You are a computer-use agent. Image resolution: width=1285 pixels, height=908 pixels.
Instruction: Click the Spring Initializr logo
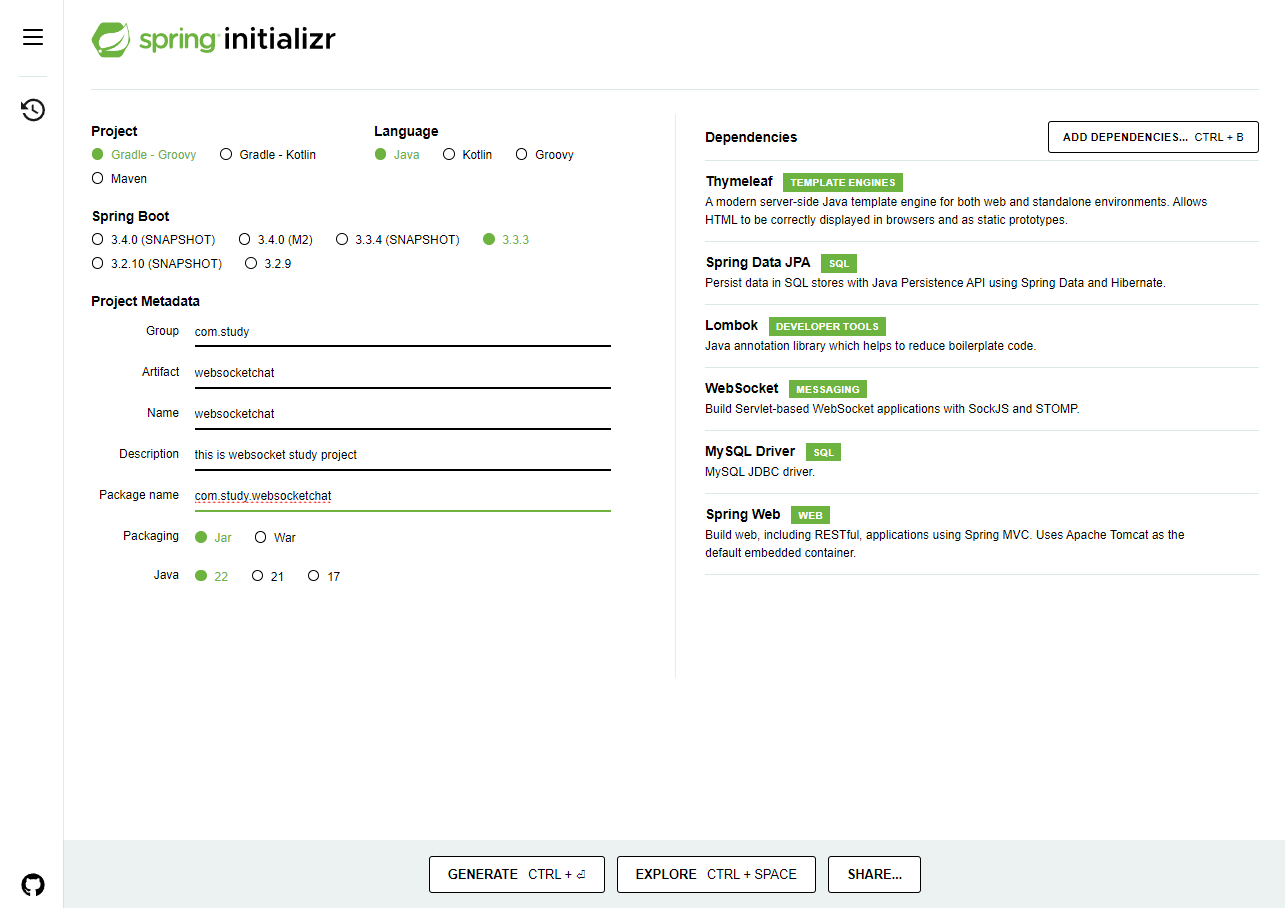coord(213,39)
